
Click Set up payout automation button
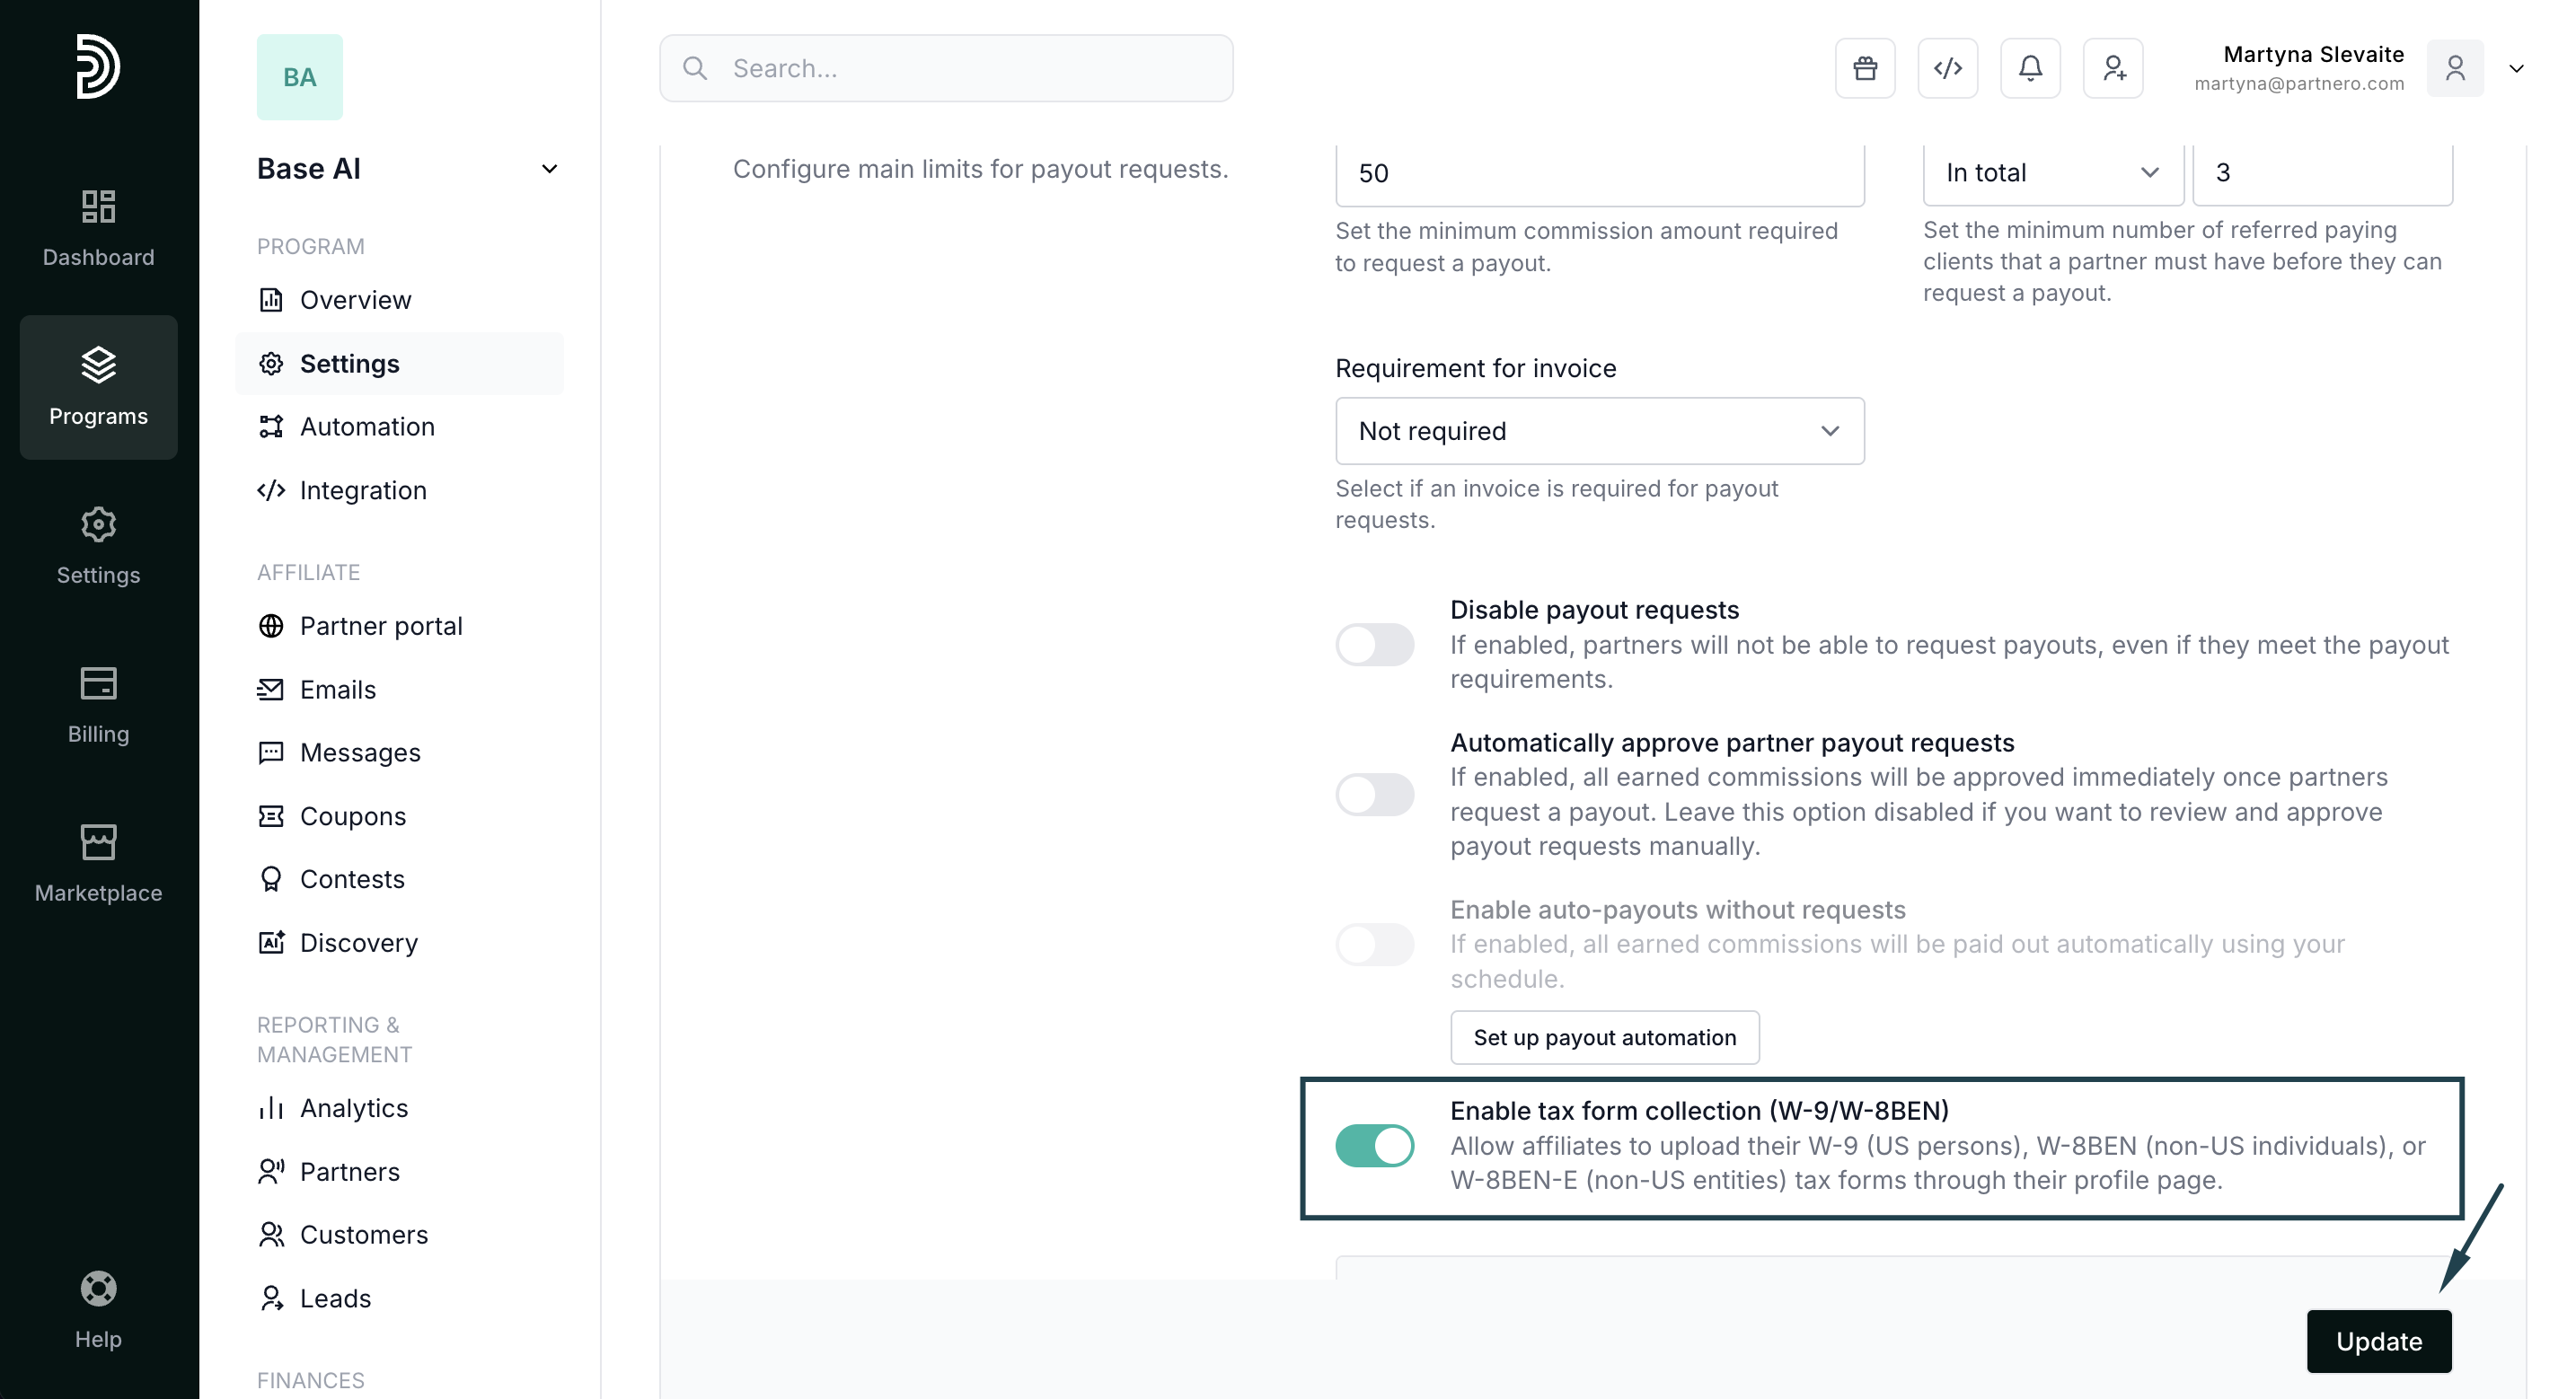1604,1037
